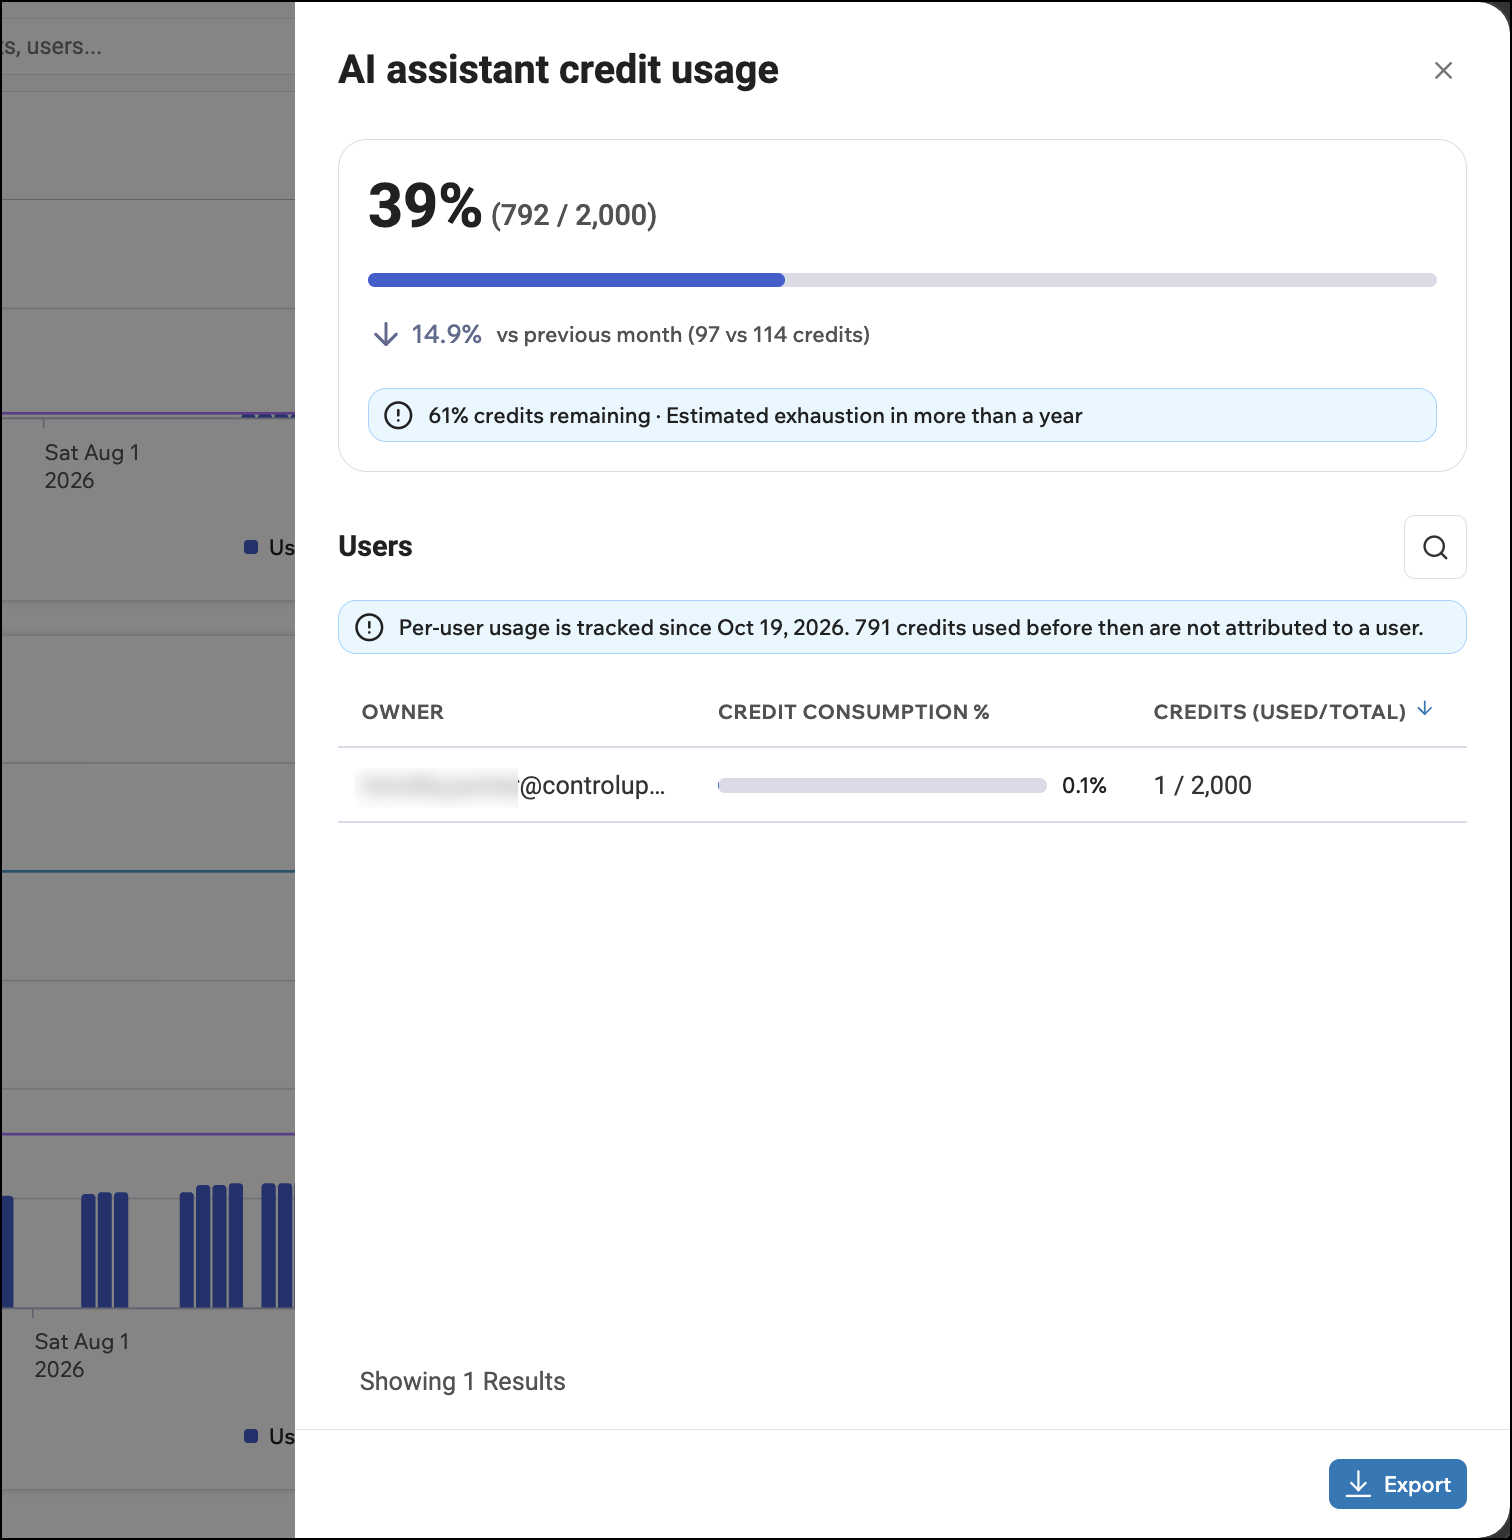Click the '61% credits remaining' banner text
This screenshot has width=1512, height=1540.
point(755,416)
